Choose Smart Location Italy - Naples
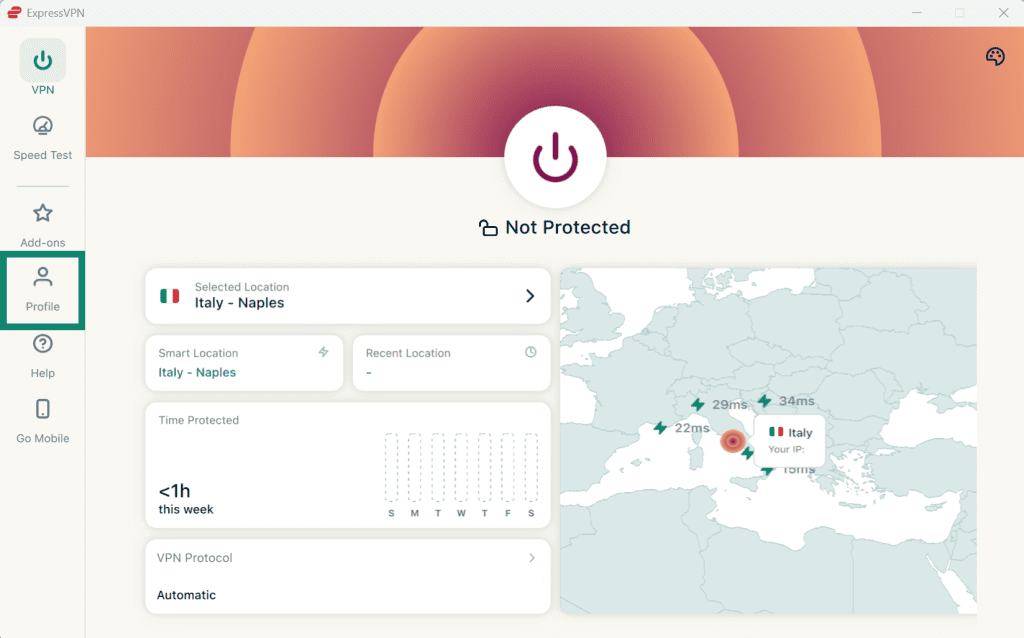Viewport: 1024px width, 638px height. [244, 363]
